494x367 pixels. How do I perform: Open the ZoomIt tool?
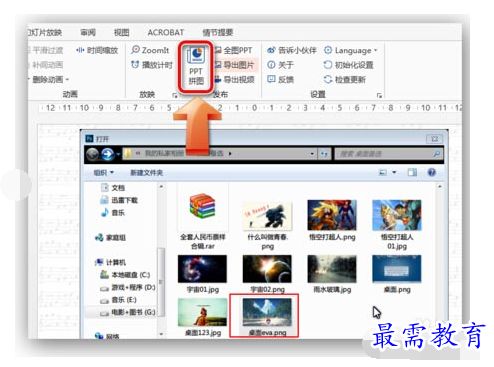point(150,50)
